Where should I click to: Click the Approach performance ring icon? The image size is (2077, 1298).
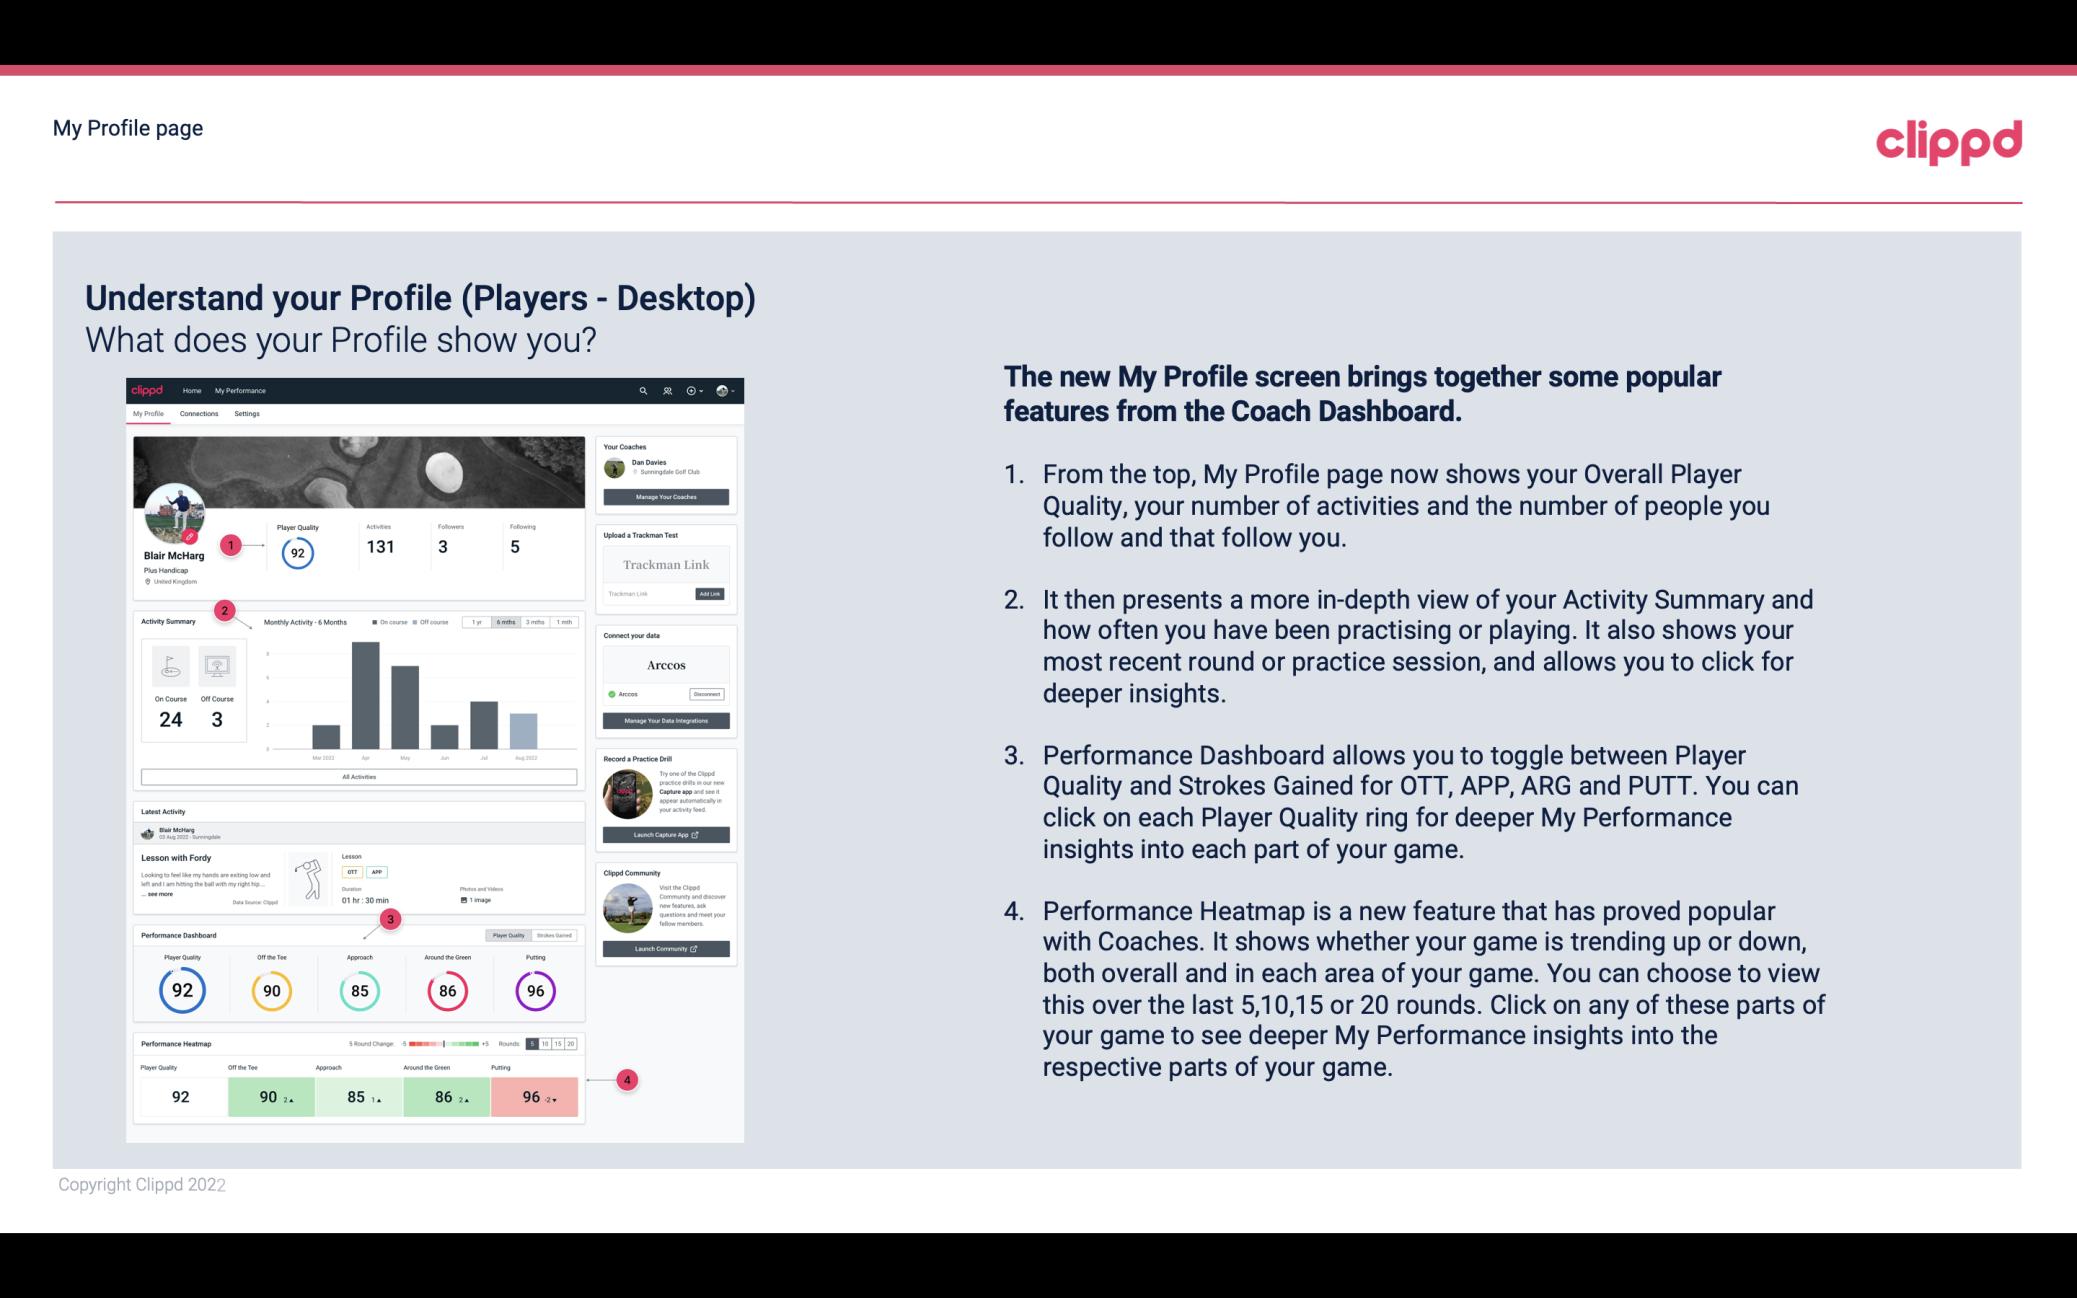(357, 988)
